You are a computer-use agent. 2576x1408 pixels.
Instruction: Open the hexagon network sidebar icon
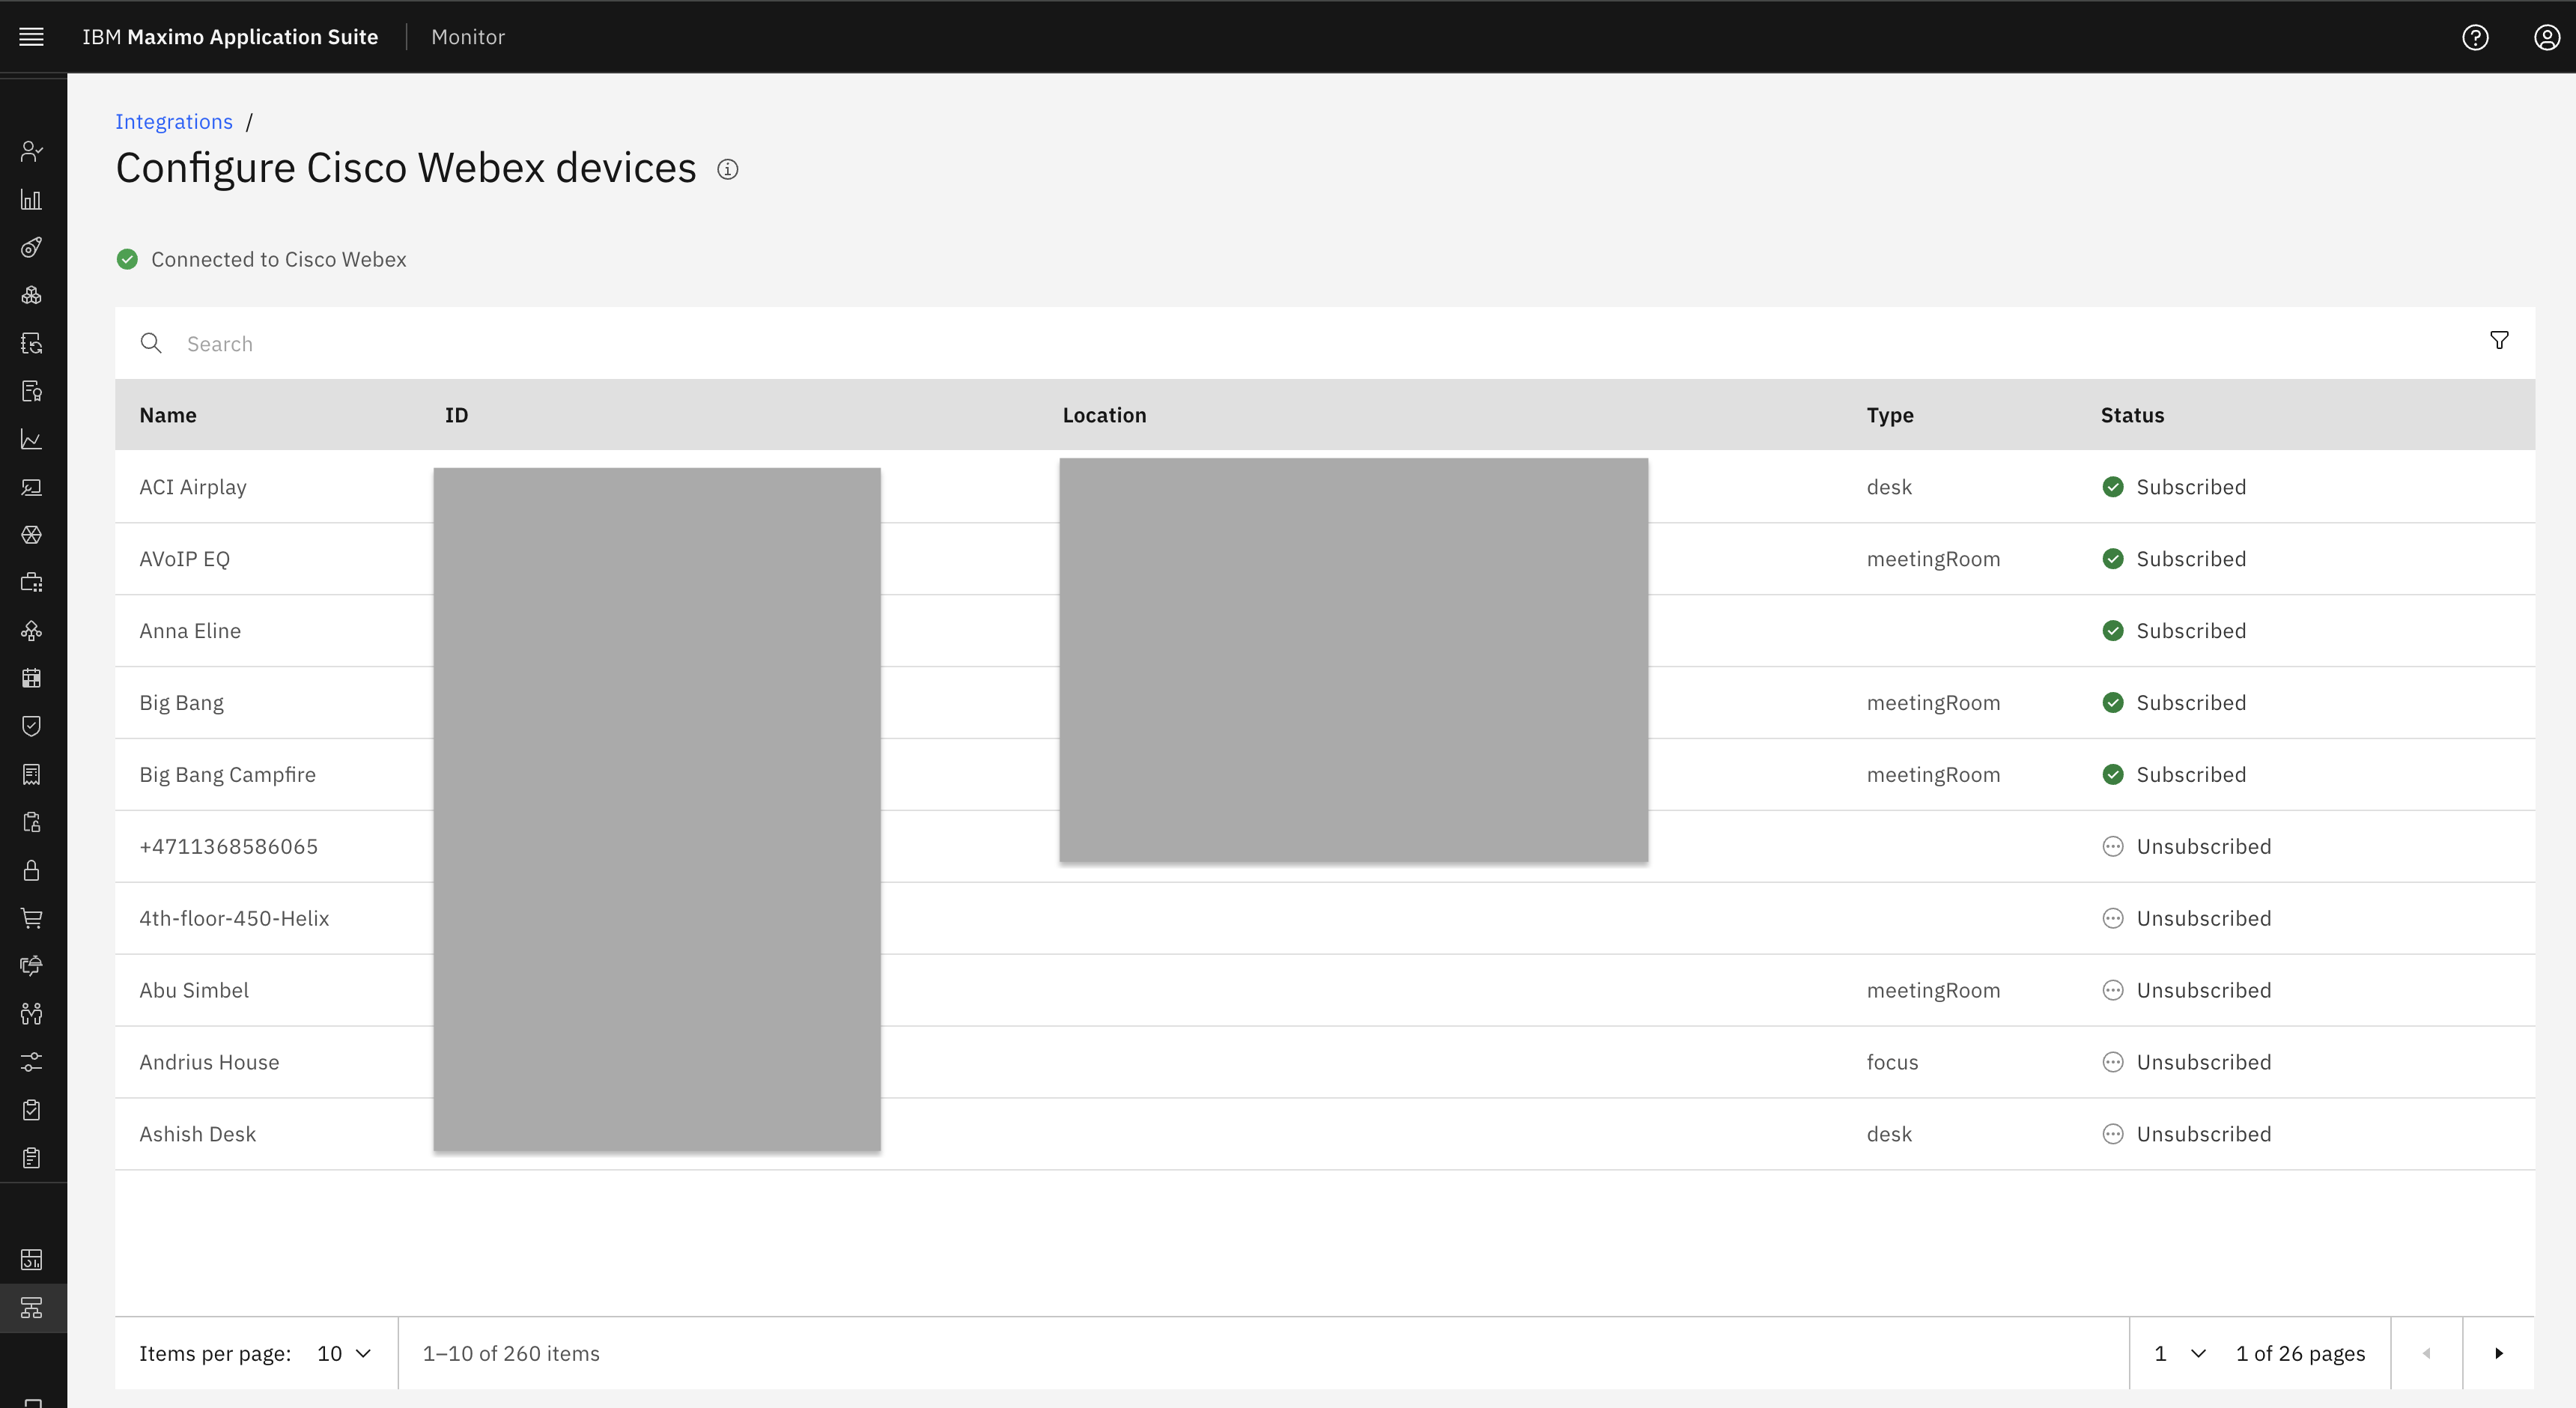pyautogui.click(x=32, y=535)
